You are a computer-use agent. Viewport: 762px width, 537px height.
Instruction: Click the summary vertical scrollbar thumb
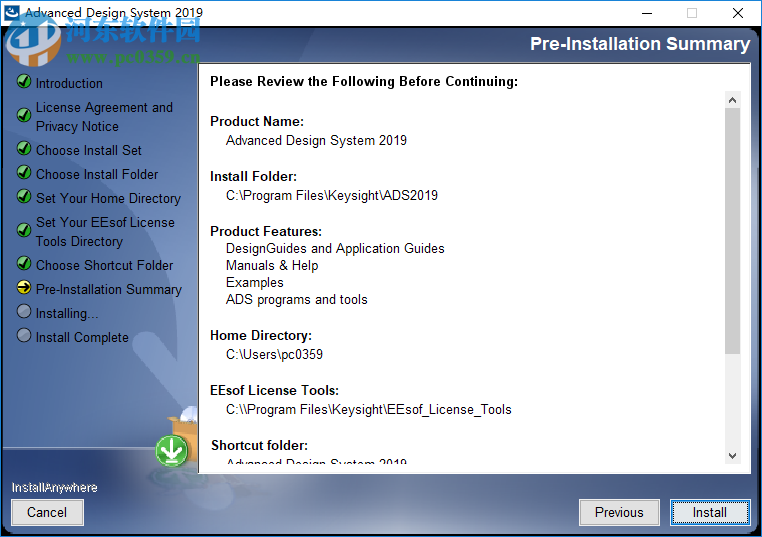coord(732,231)
